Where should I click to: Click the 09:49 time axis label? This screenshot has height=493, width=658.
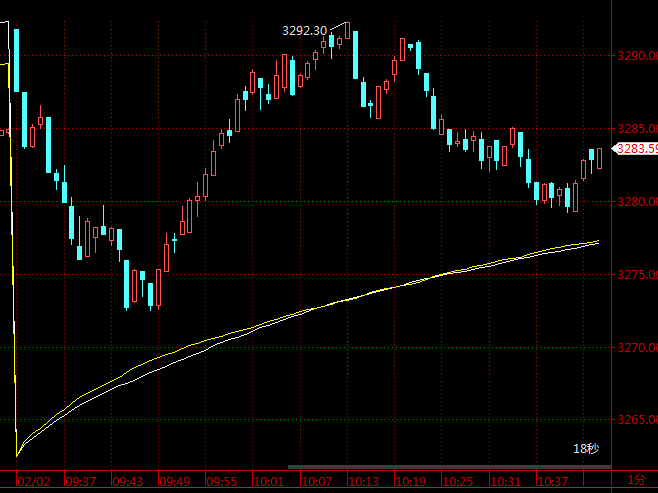pos(175,481)
